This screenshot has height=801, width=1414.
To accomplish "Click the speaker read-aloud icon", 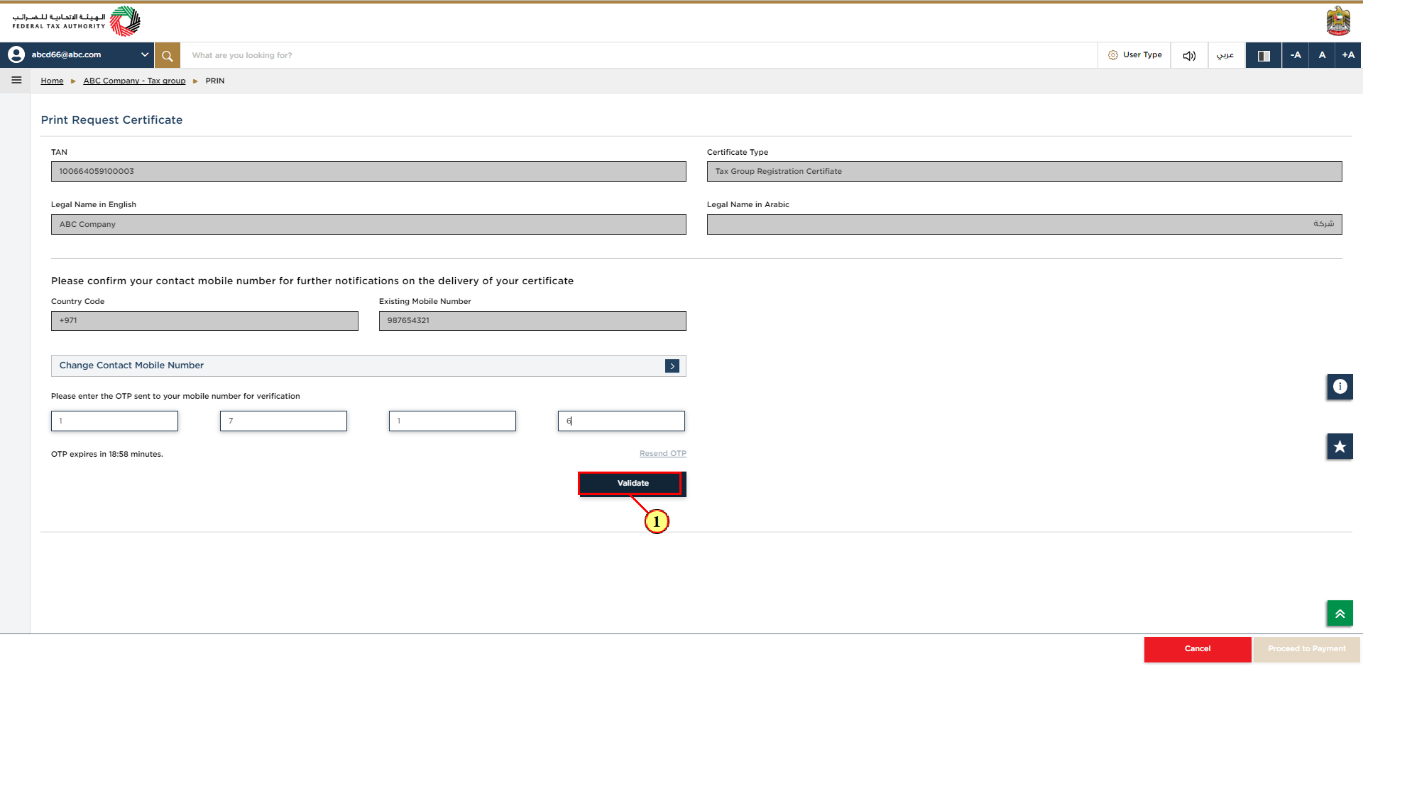I will point(1189,55).
